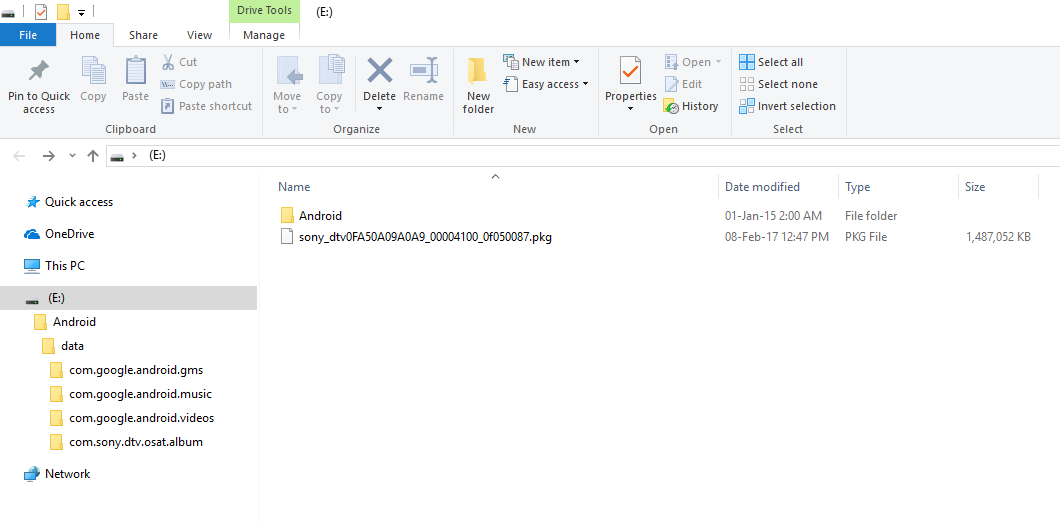
Task: Click Select all in the ribbon
Action: tap(771, 62)
